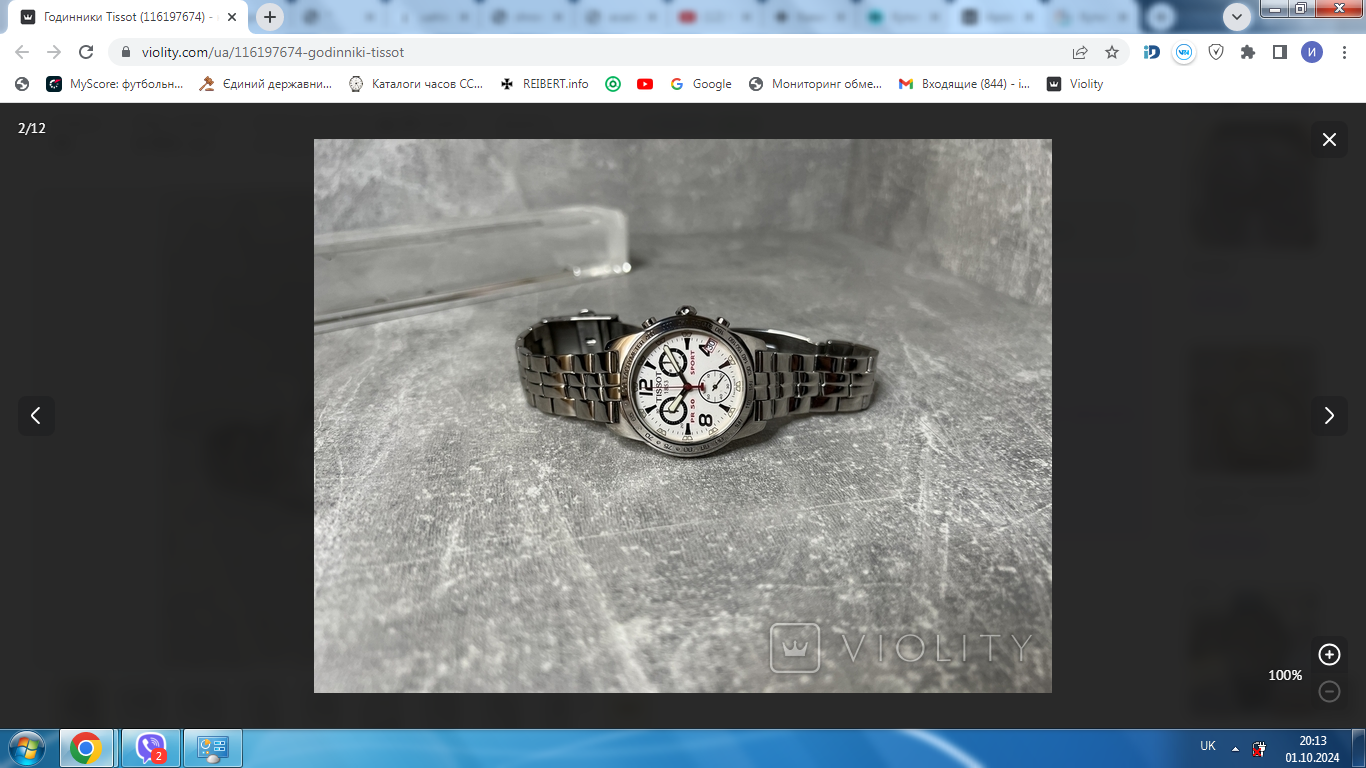Open the MyScore bookmark
Image resolution: width=1366 pixels, height=768 pixels.
pyautogui.click(x=115, y=84)
